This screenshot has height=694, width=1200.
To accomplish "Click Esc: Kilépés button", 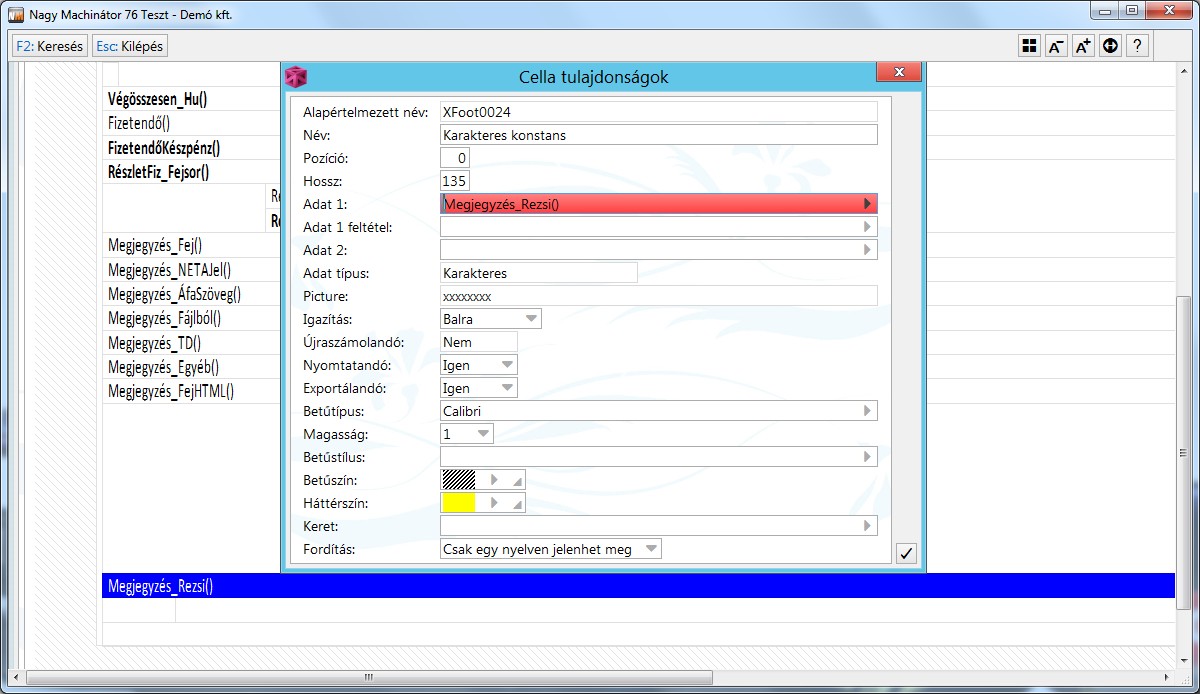I will tap(129, 46).
